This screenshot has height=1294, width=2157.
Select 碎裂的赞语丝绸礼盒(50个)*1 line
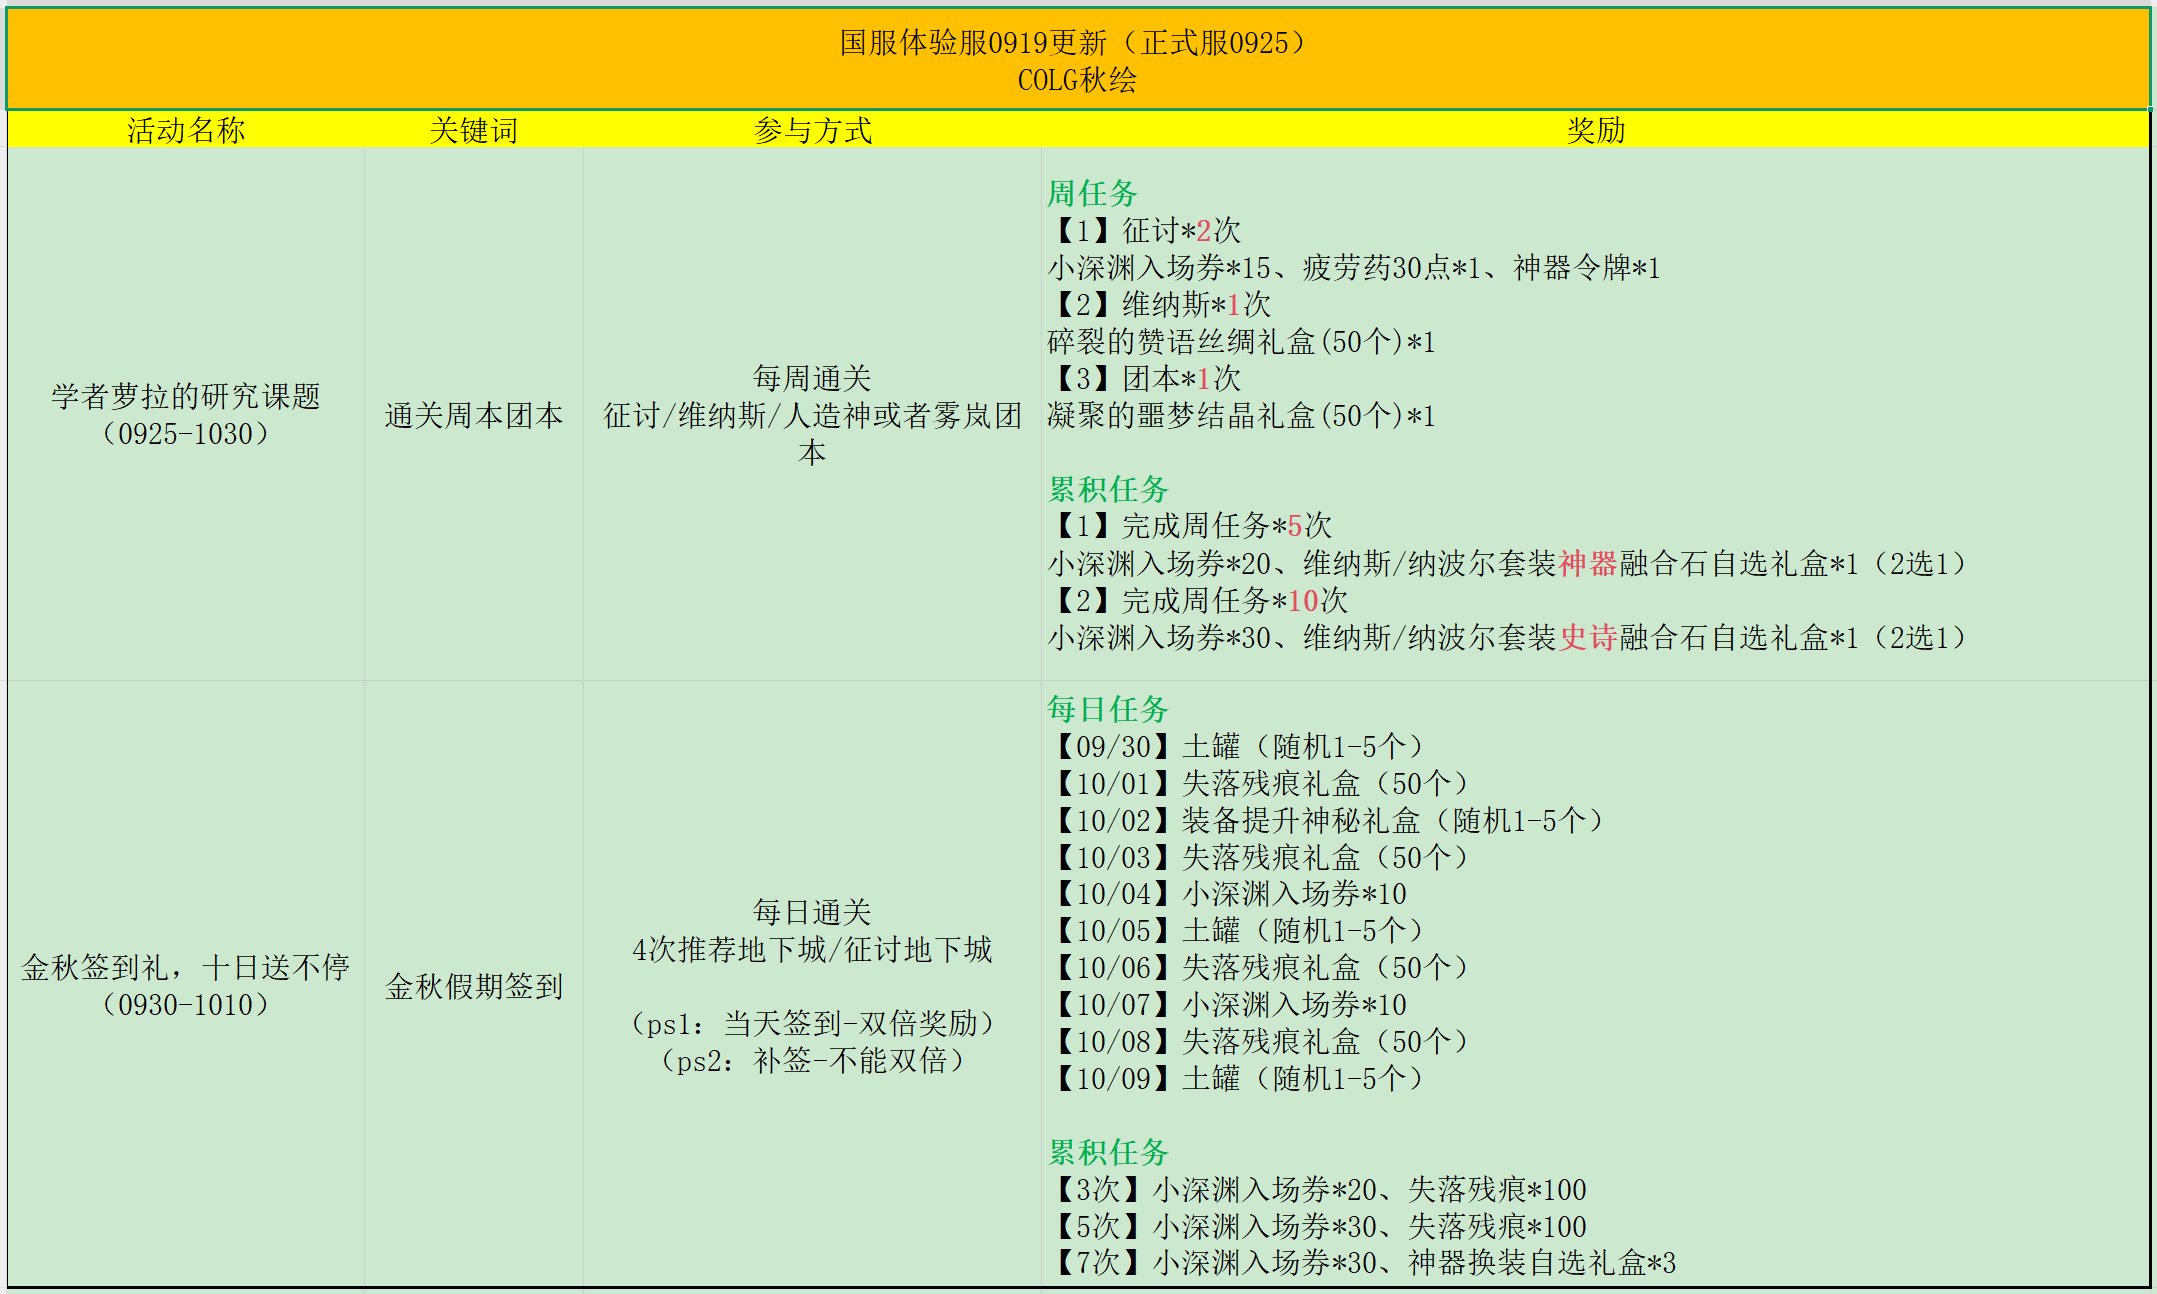coord(1241,342)
